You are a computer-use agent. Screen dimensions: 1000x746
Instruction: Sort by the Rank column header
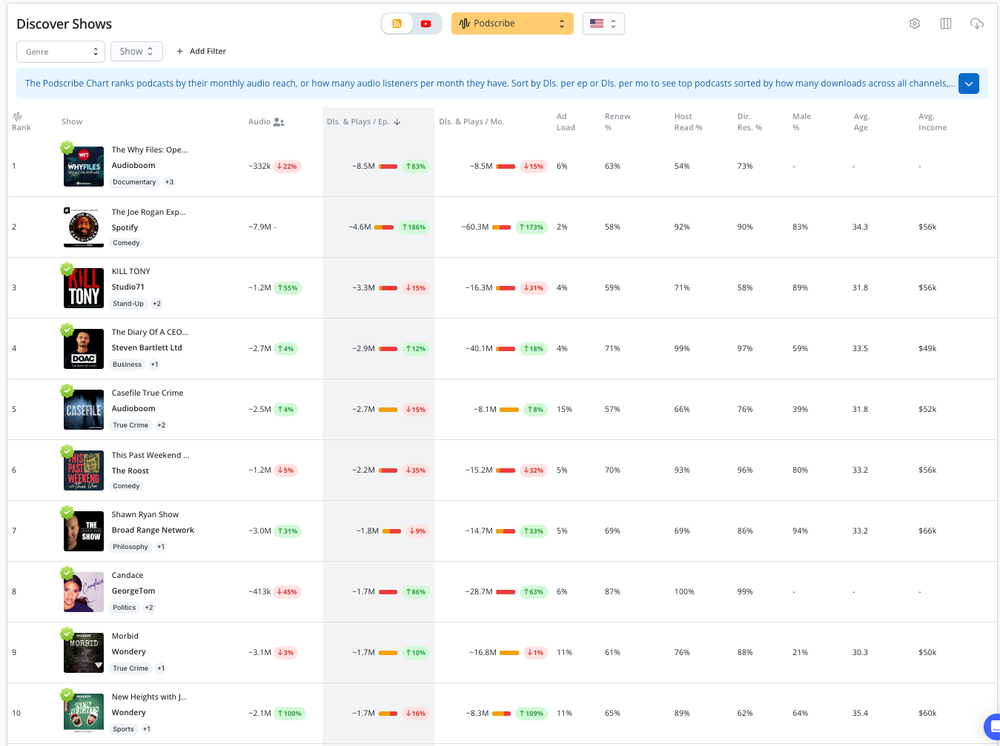click(x=21, y=122)
